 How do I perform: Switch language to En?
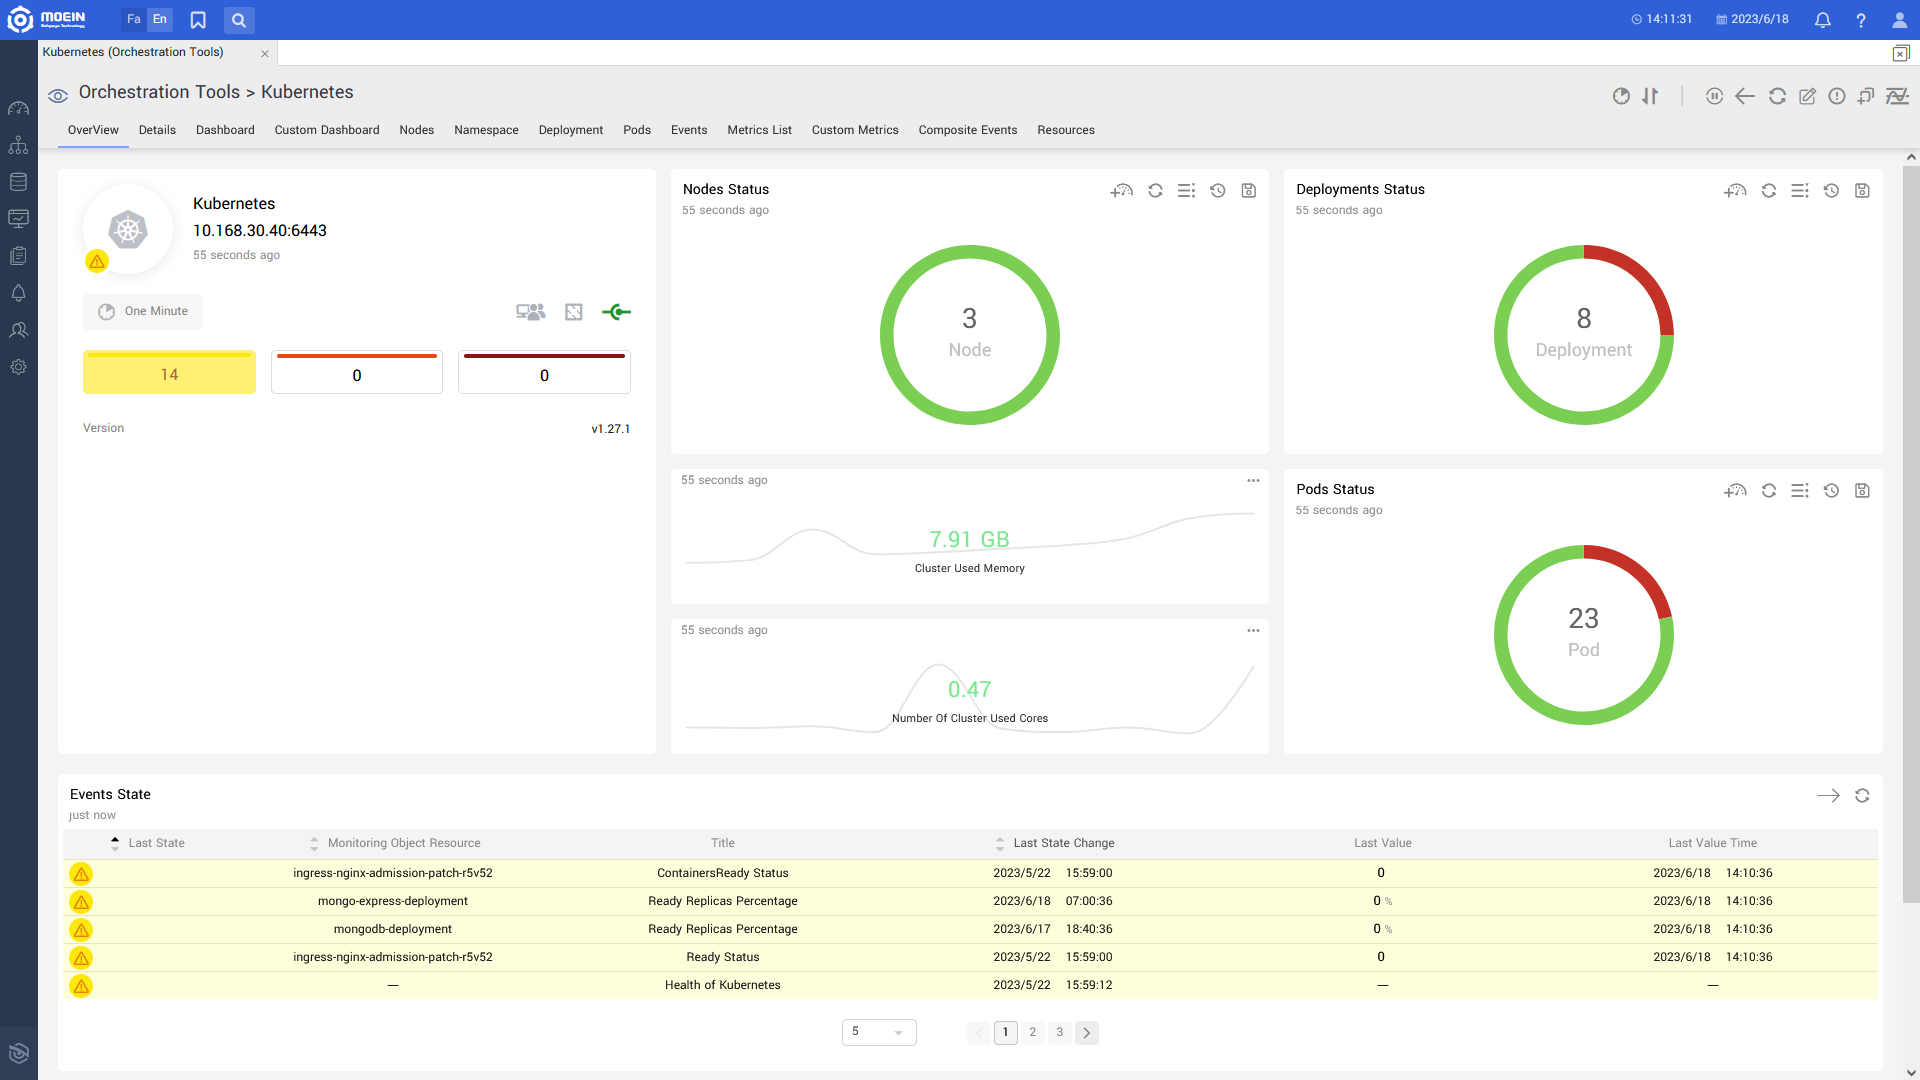tap(160, 20)
